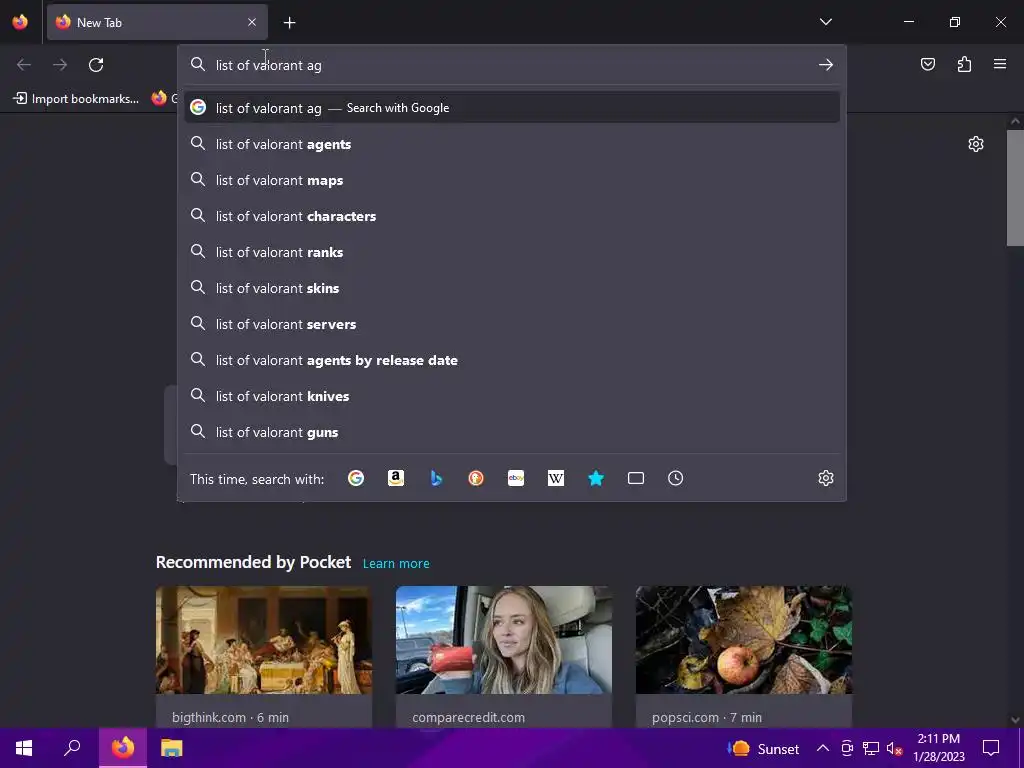Choose 'list of valorant agents by release date'
The image size is (1024, 768).
click(x=512, y=360)
